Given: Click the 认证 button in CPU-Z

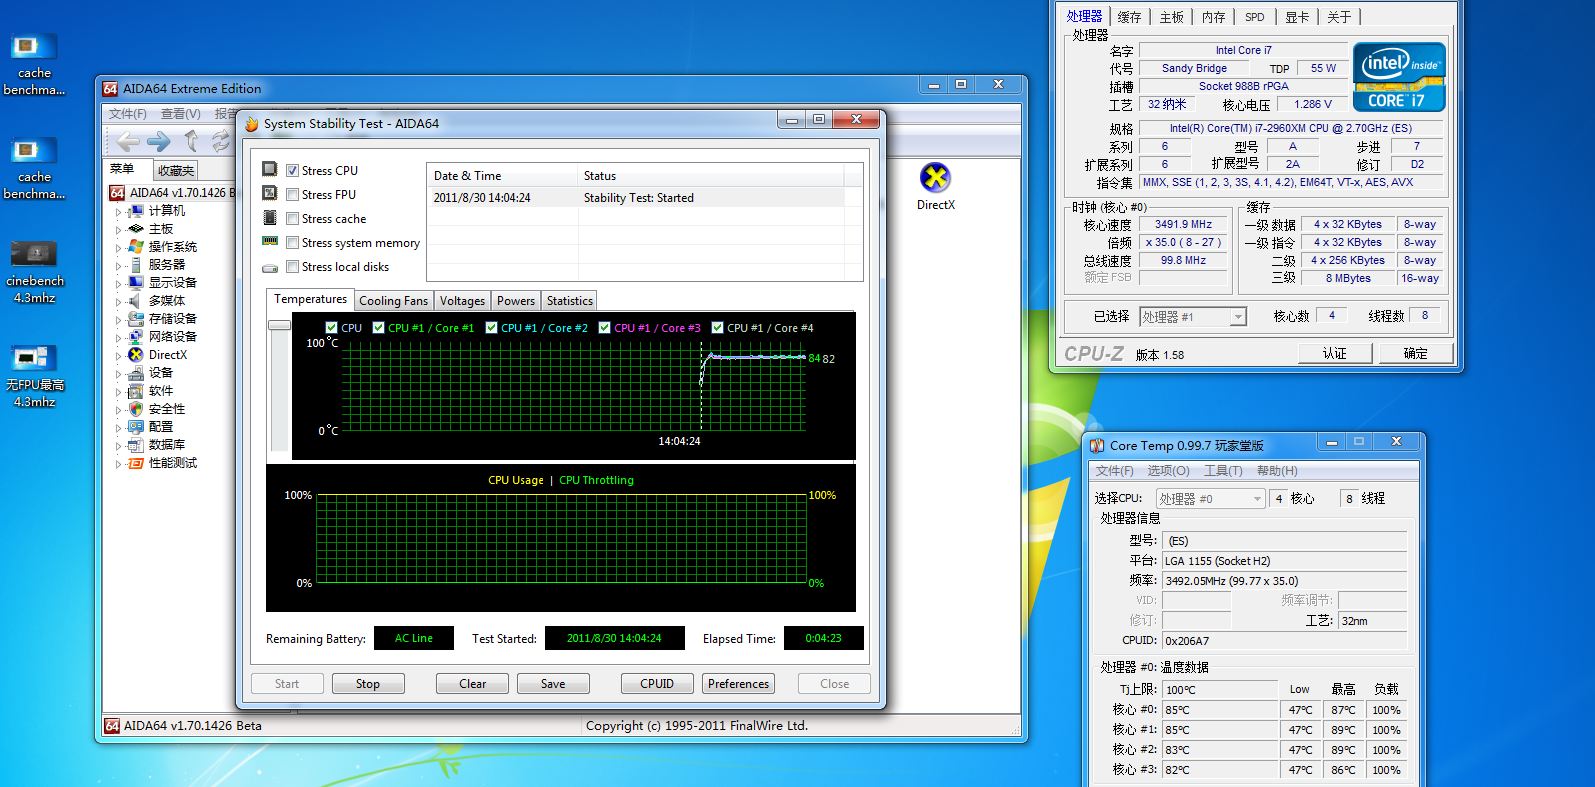Looking at the screenshot, I should 1334,353.
